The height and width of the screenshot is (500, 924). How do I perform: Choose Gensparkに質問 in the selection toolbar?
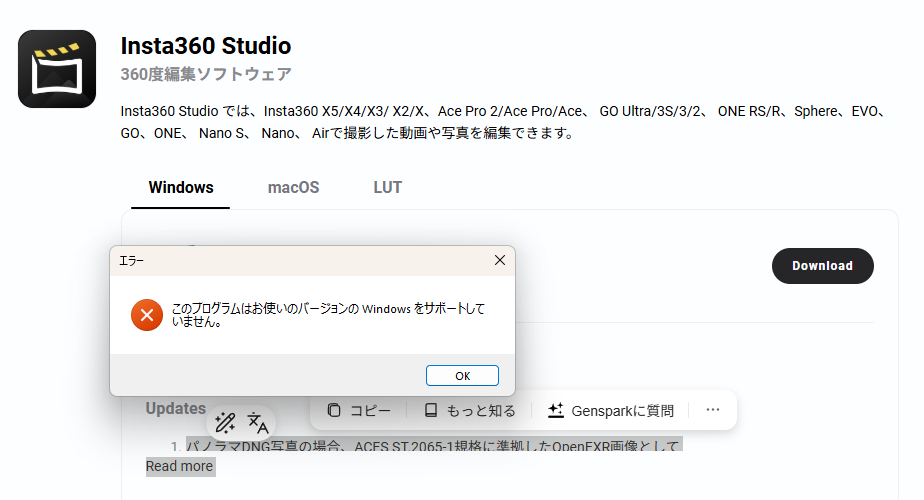coord(610,410)
